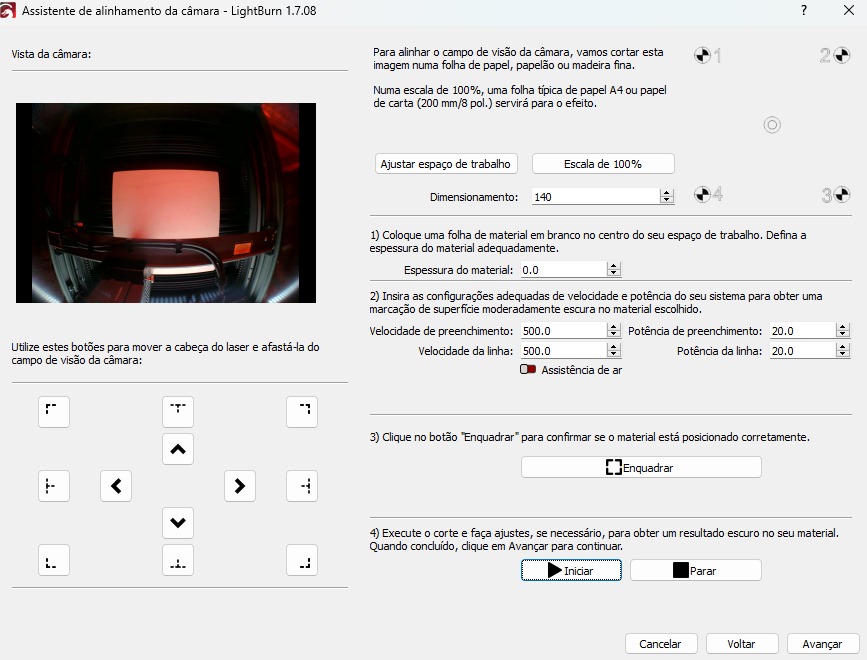867x660 pixels.
Task: Click the LightBurn app icon in title bar
Action: coord(8,11)
